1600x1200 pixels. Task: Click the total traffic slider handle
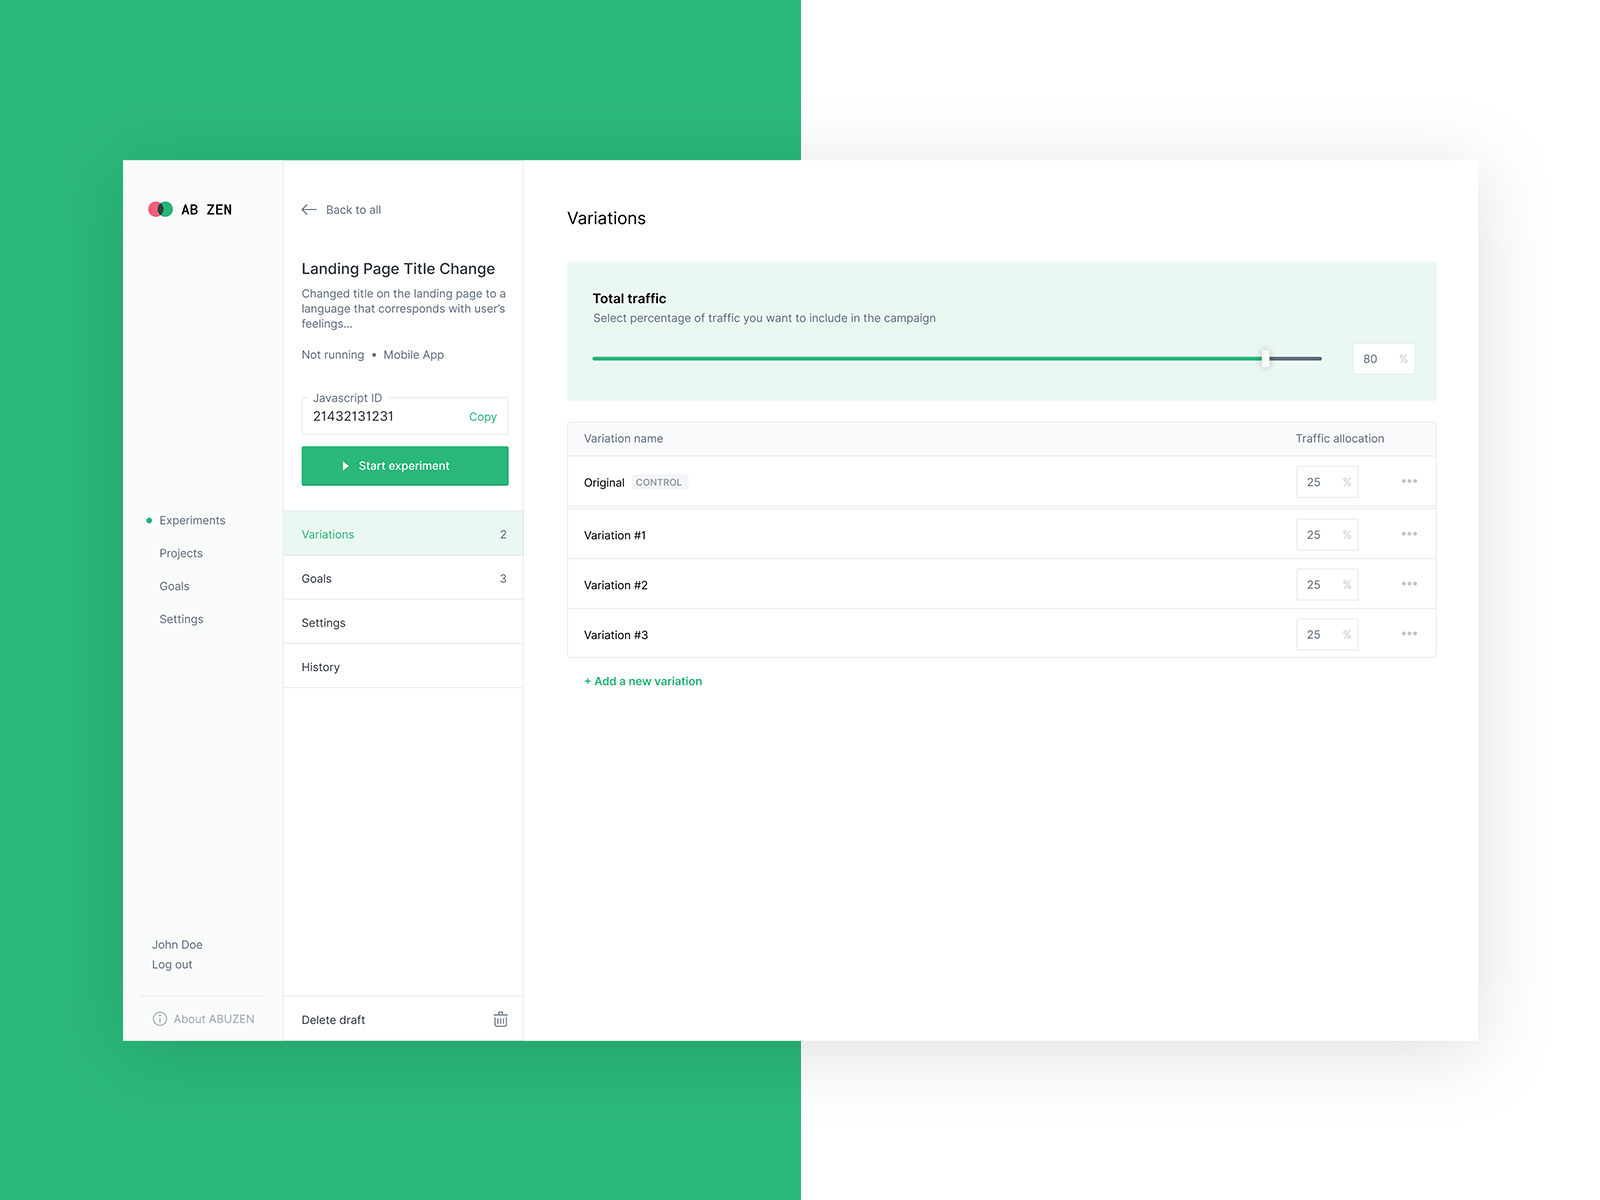(1265, 358)
